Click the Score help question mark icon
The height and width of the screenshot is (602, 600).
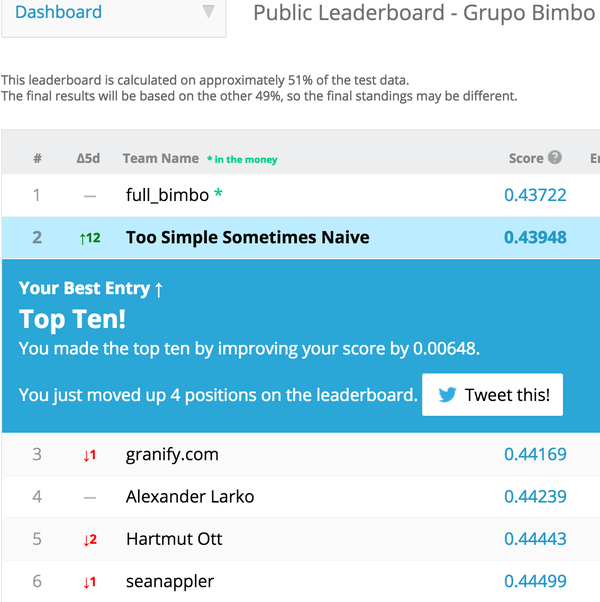(555, 157)
